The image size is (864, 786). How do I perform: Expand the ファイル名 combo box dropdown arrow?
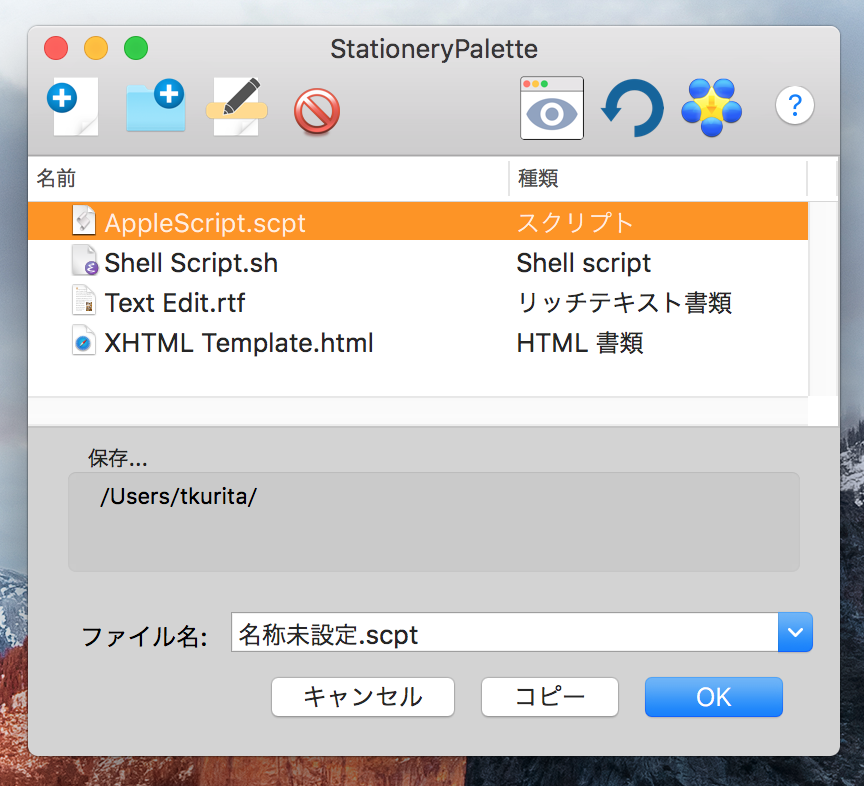pyautogui.click(x=795, y=633)
